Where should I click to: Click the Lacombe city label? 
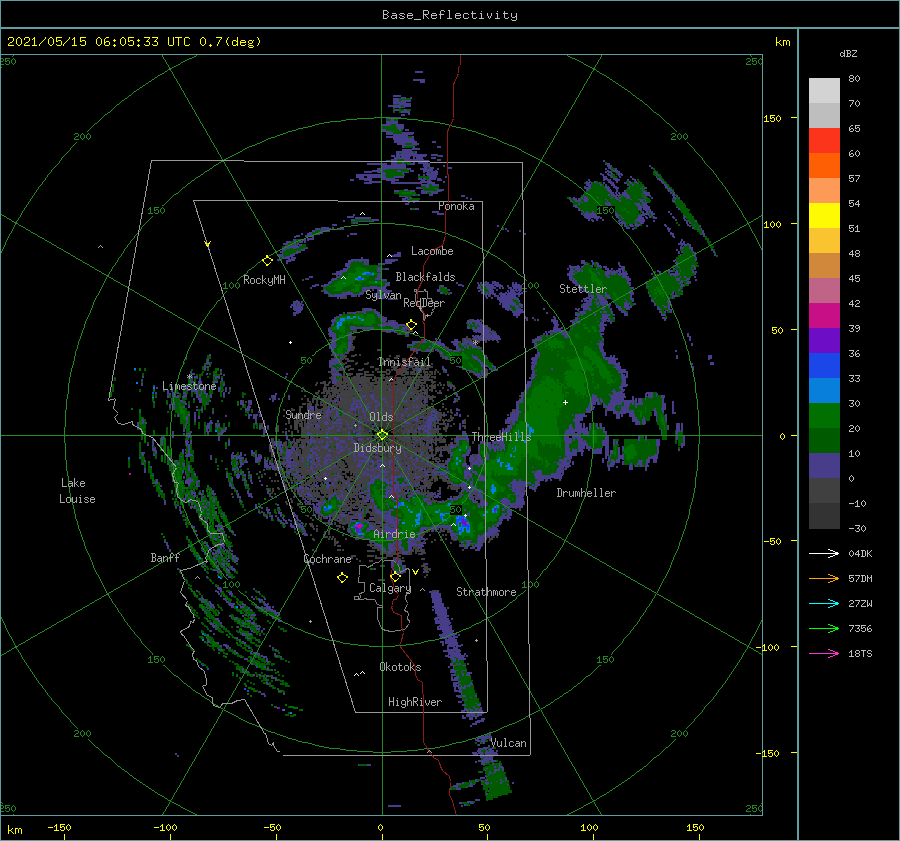click(432, 251)
